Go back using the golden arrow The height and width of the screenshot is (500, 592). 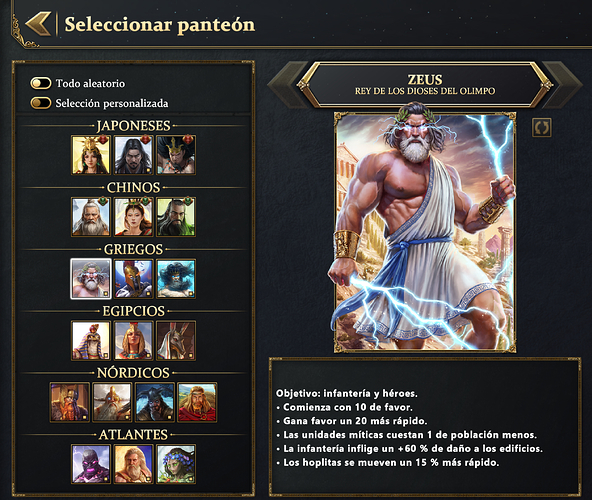[38, 24]
